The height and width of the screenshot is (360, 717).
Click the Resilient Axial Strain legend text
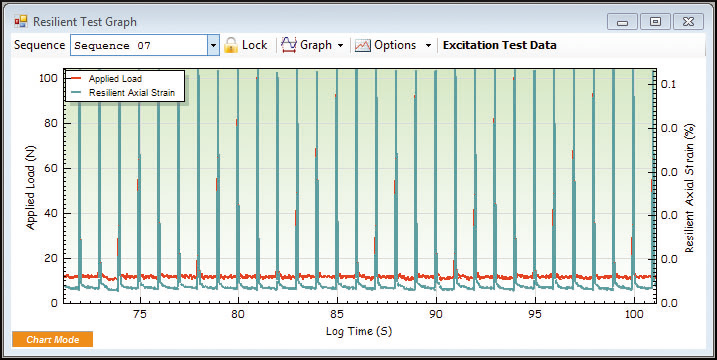[132, 93]
